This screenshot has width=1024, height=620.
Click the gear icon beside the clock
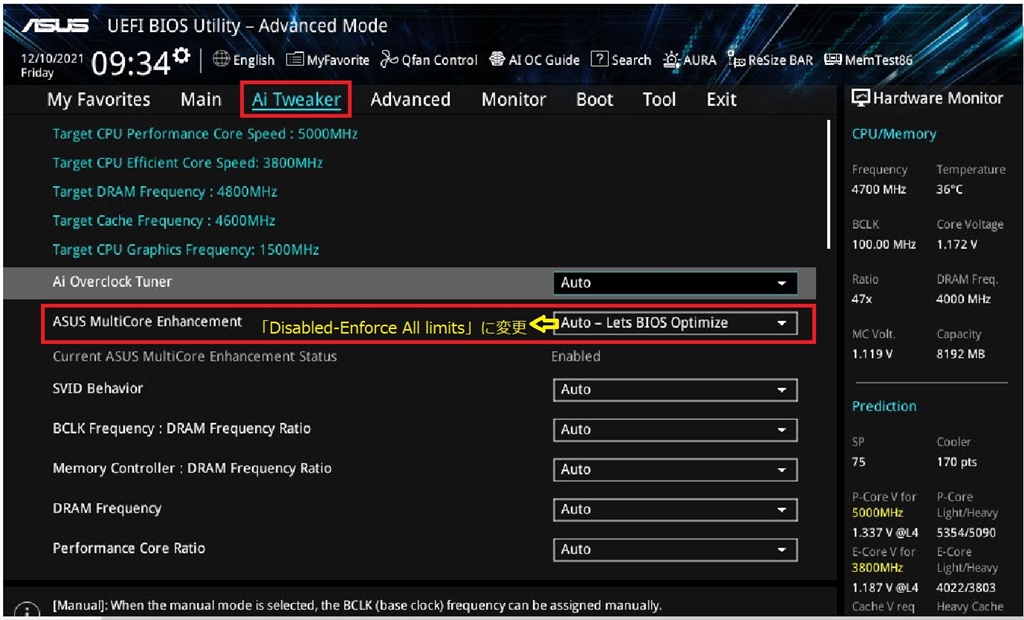point(182,55)
